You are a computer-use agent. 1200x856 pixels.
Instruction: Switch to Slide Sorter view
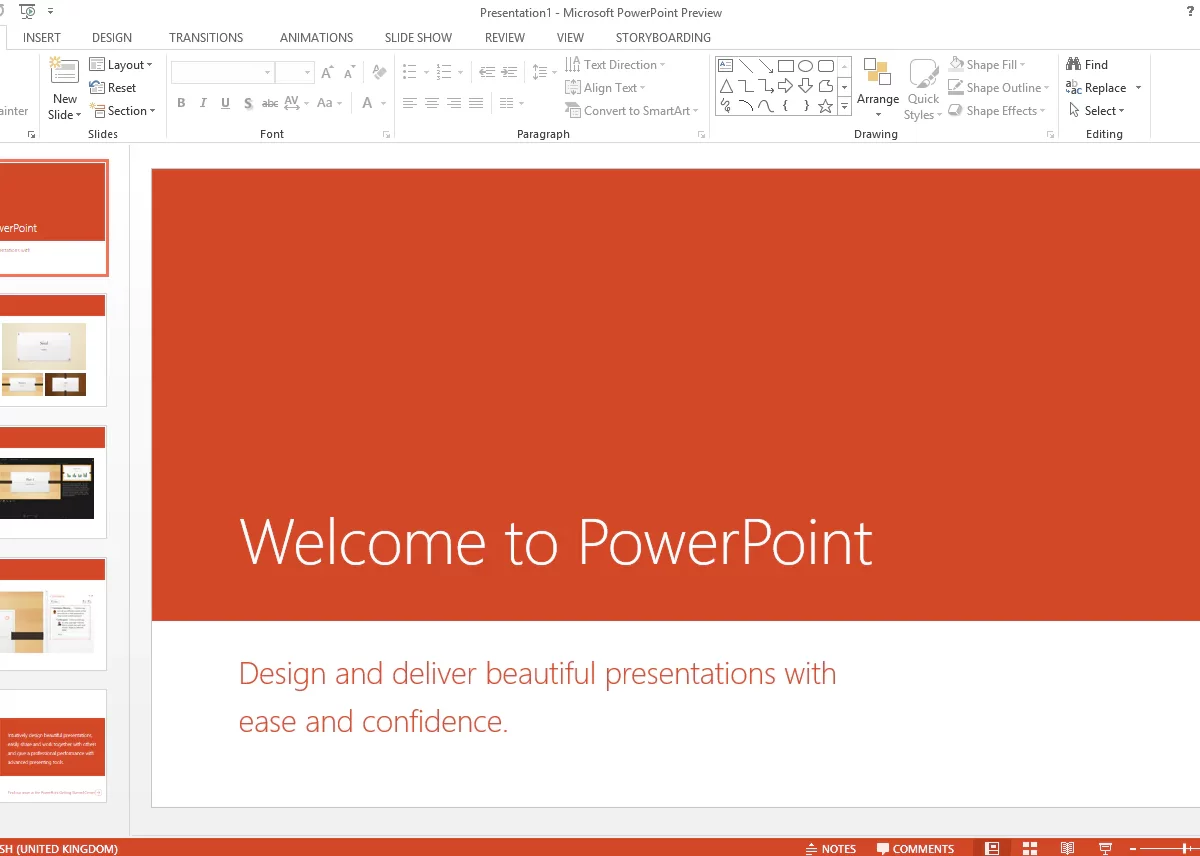coord(1030,848)
